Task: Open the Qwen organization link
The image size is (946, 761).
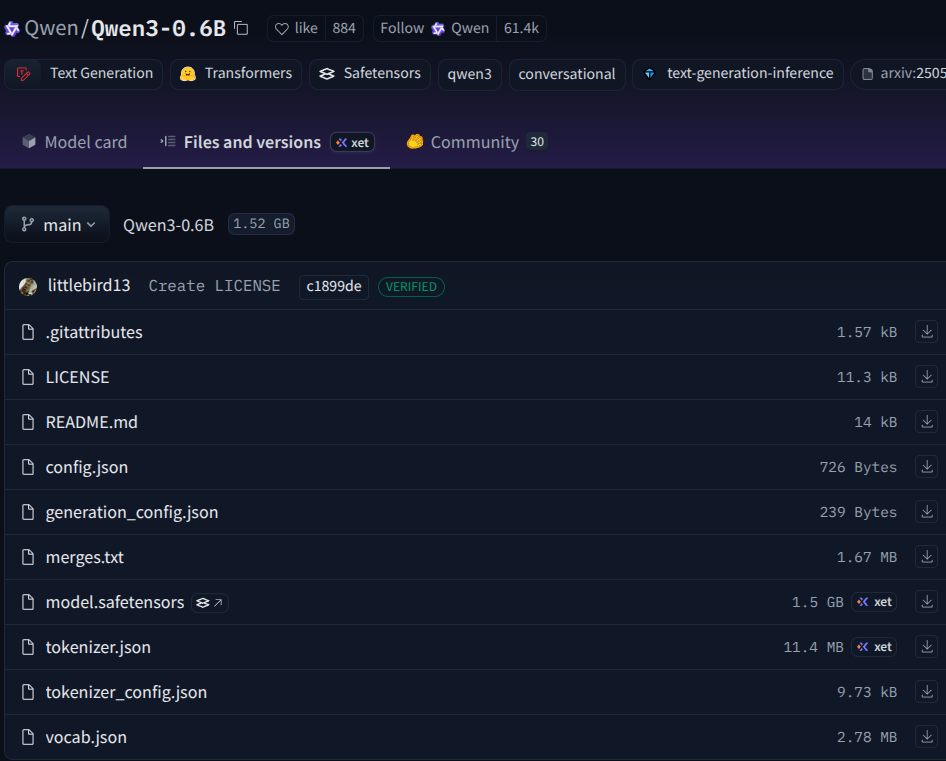Action: coord(51,28)
